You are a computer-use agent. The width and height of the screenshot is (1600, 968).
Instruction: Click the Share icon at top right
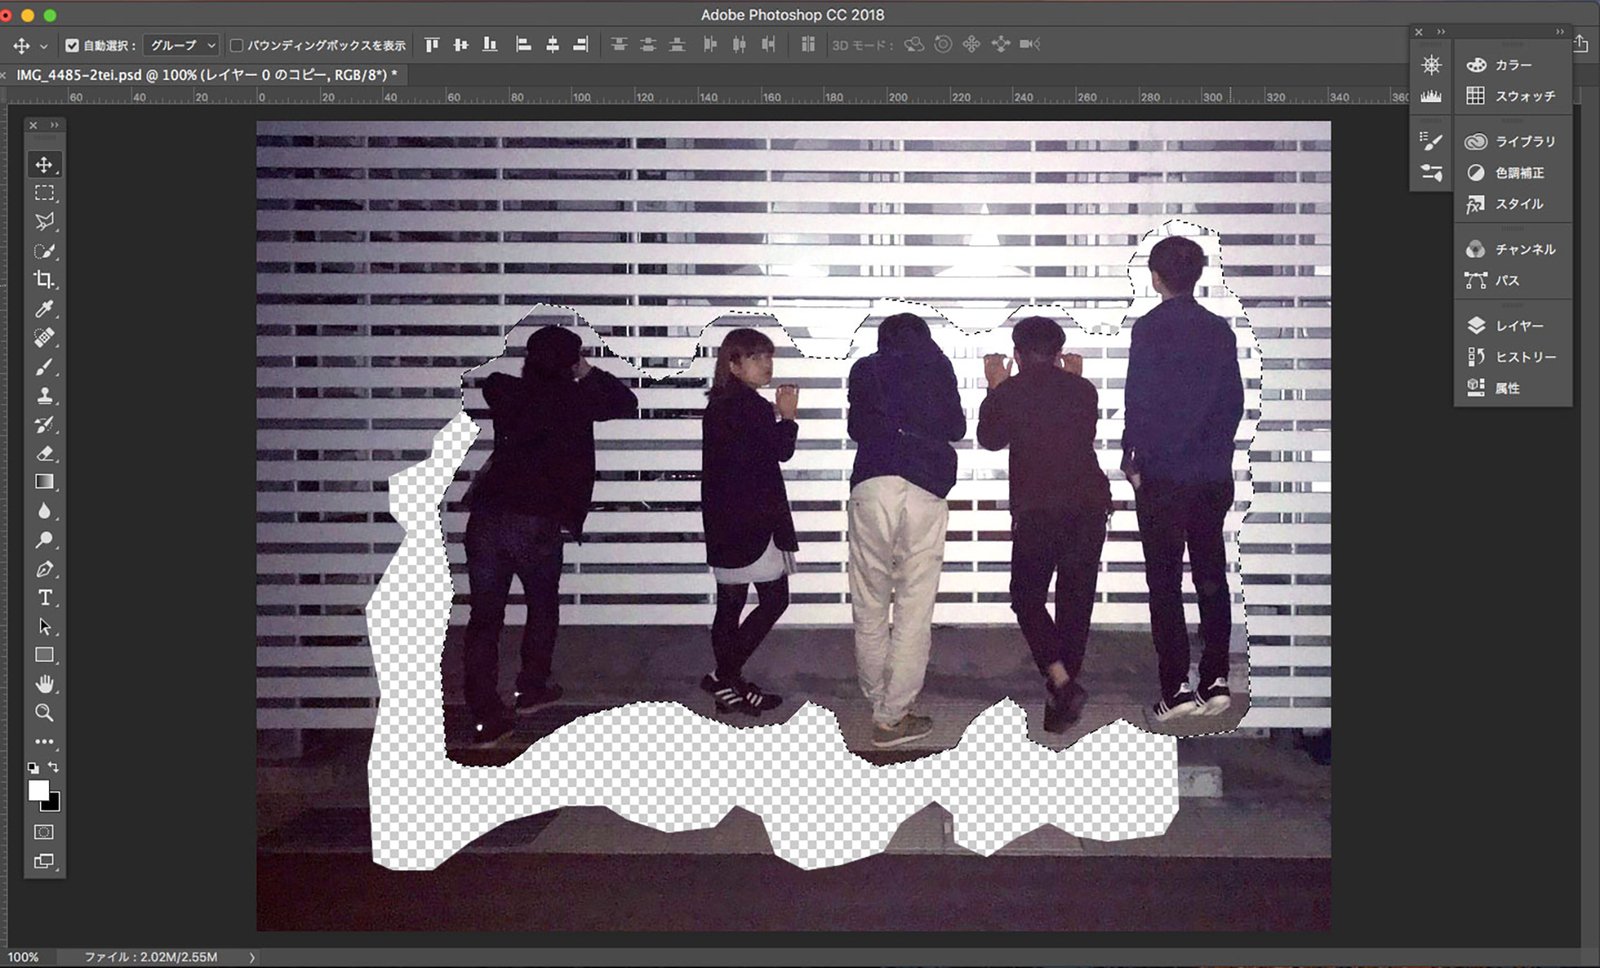[1581, 43]
